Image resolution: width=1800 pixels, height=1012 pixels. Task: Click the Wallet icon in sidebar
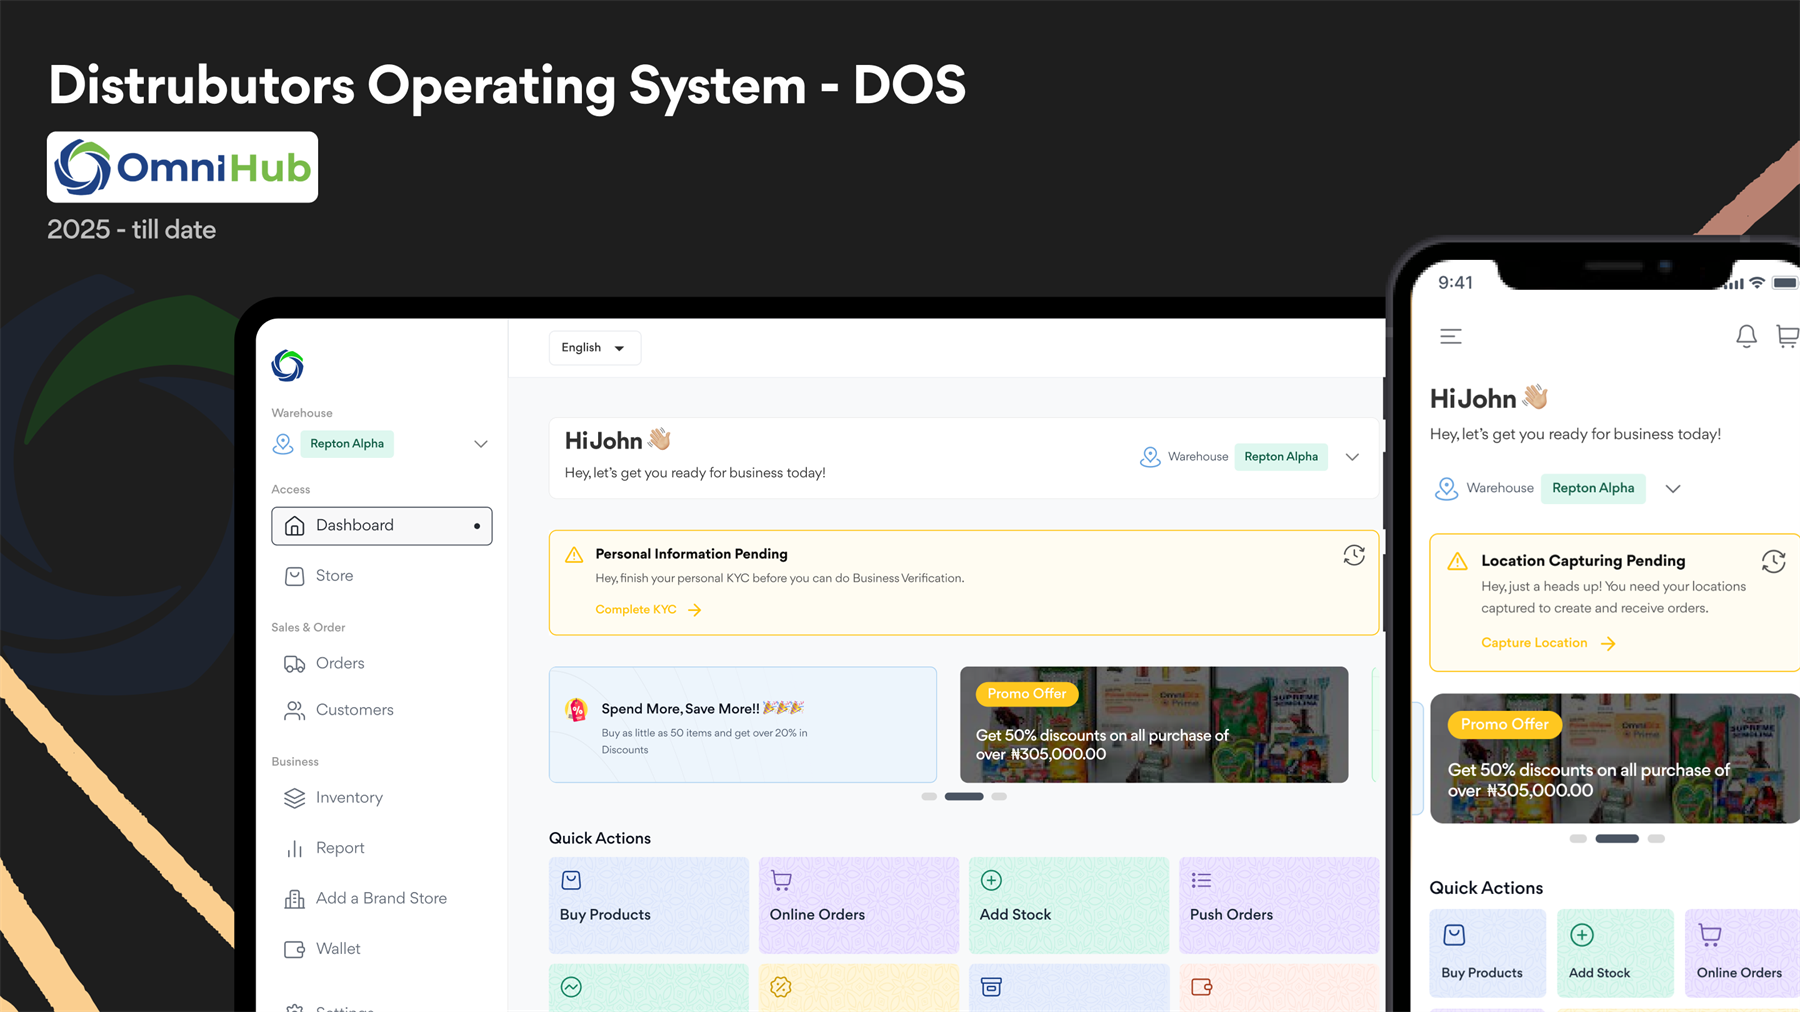[x=294, y=949]
